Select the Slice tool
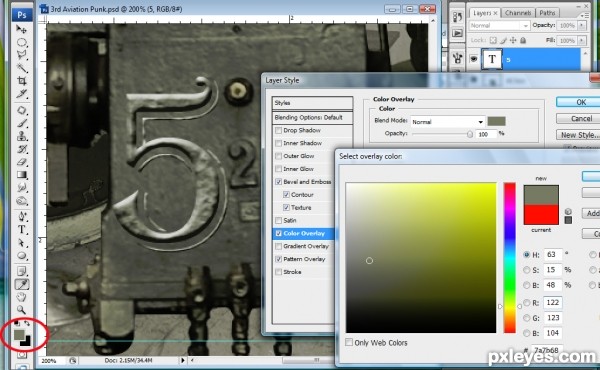The width and height of the screenshot is (600, 370). [x=21, y=94]
